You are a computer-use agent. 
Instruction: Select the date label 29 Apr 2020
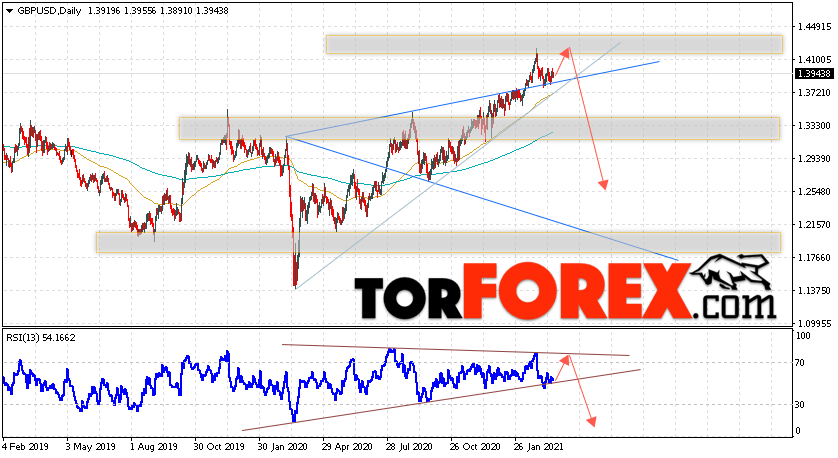pos(347,447)
